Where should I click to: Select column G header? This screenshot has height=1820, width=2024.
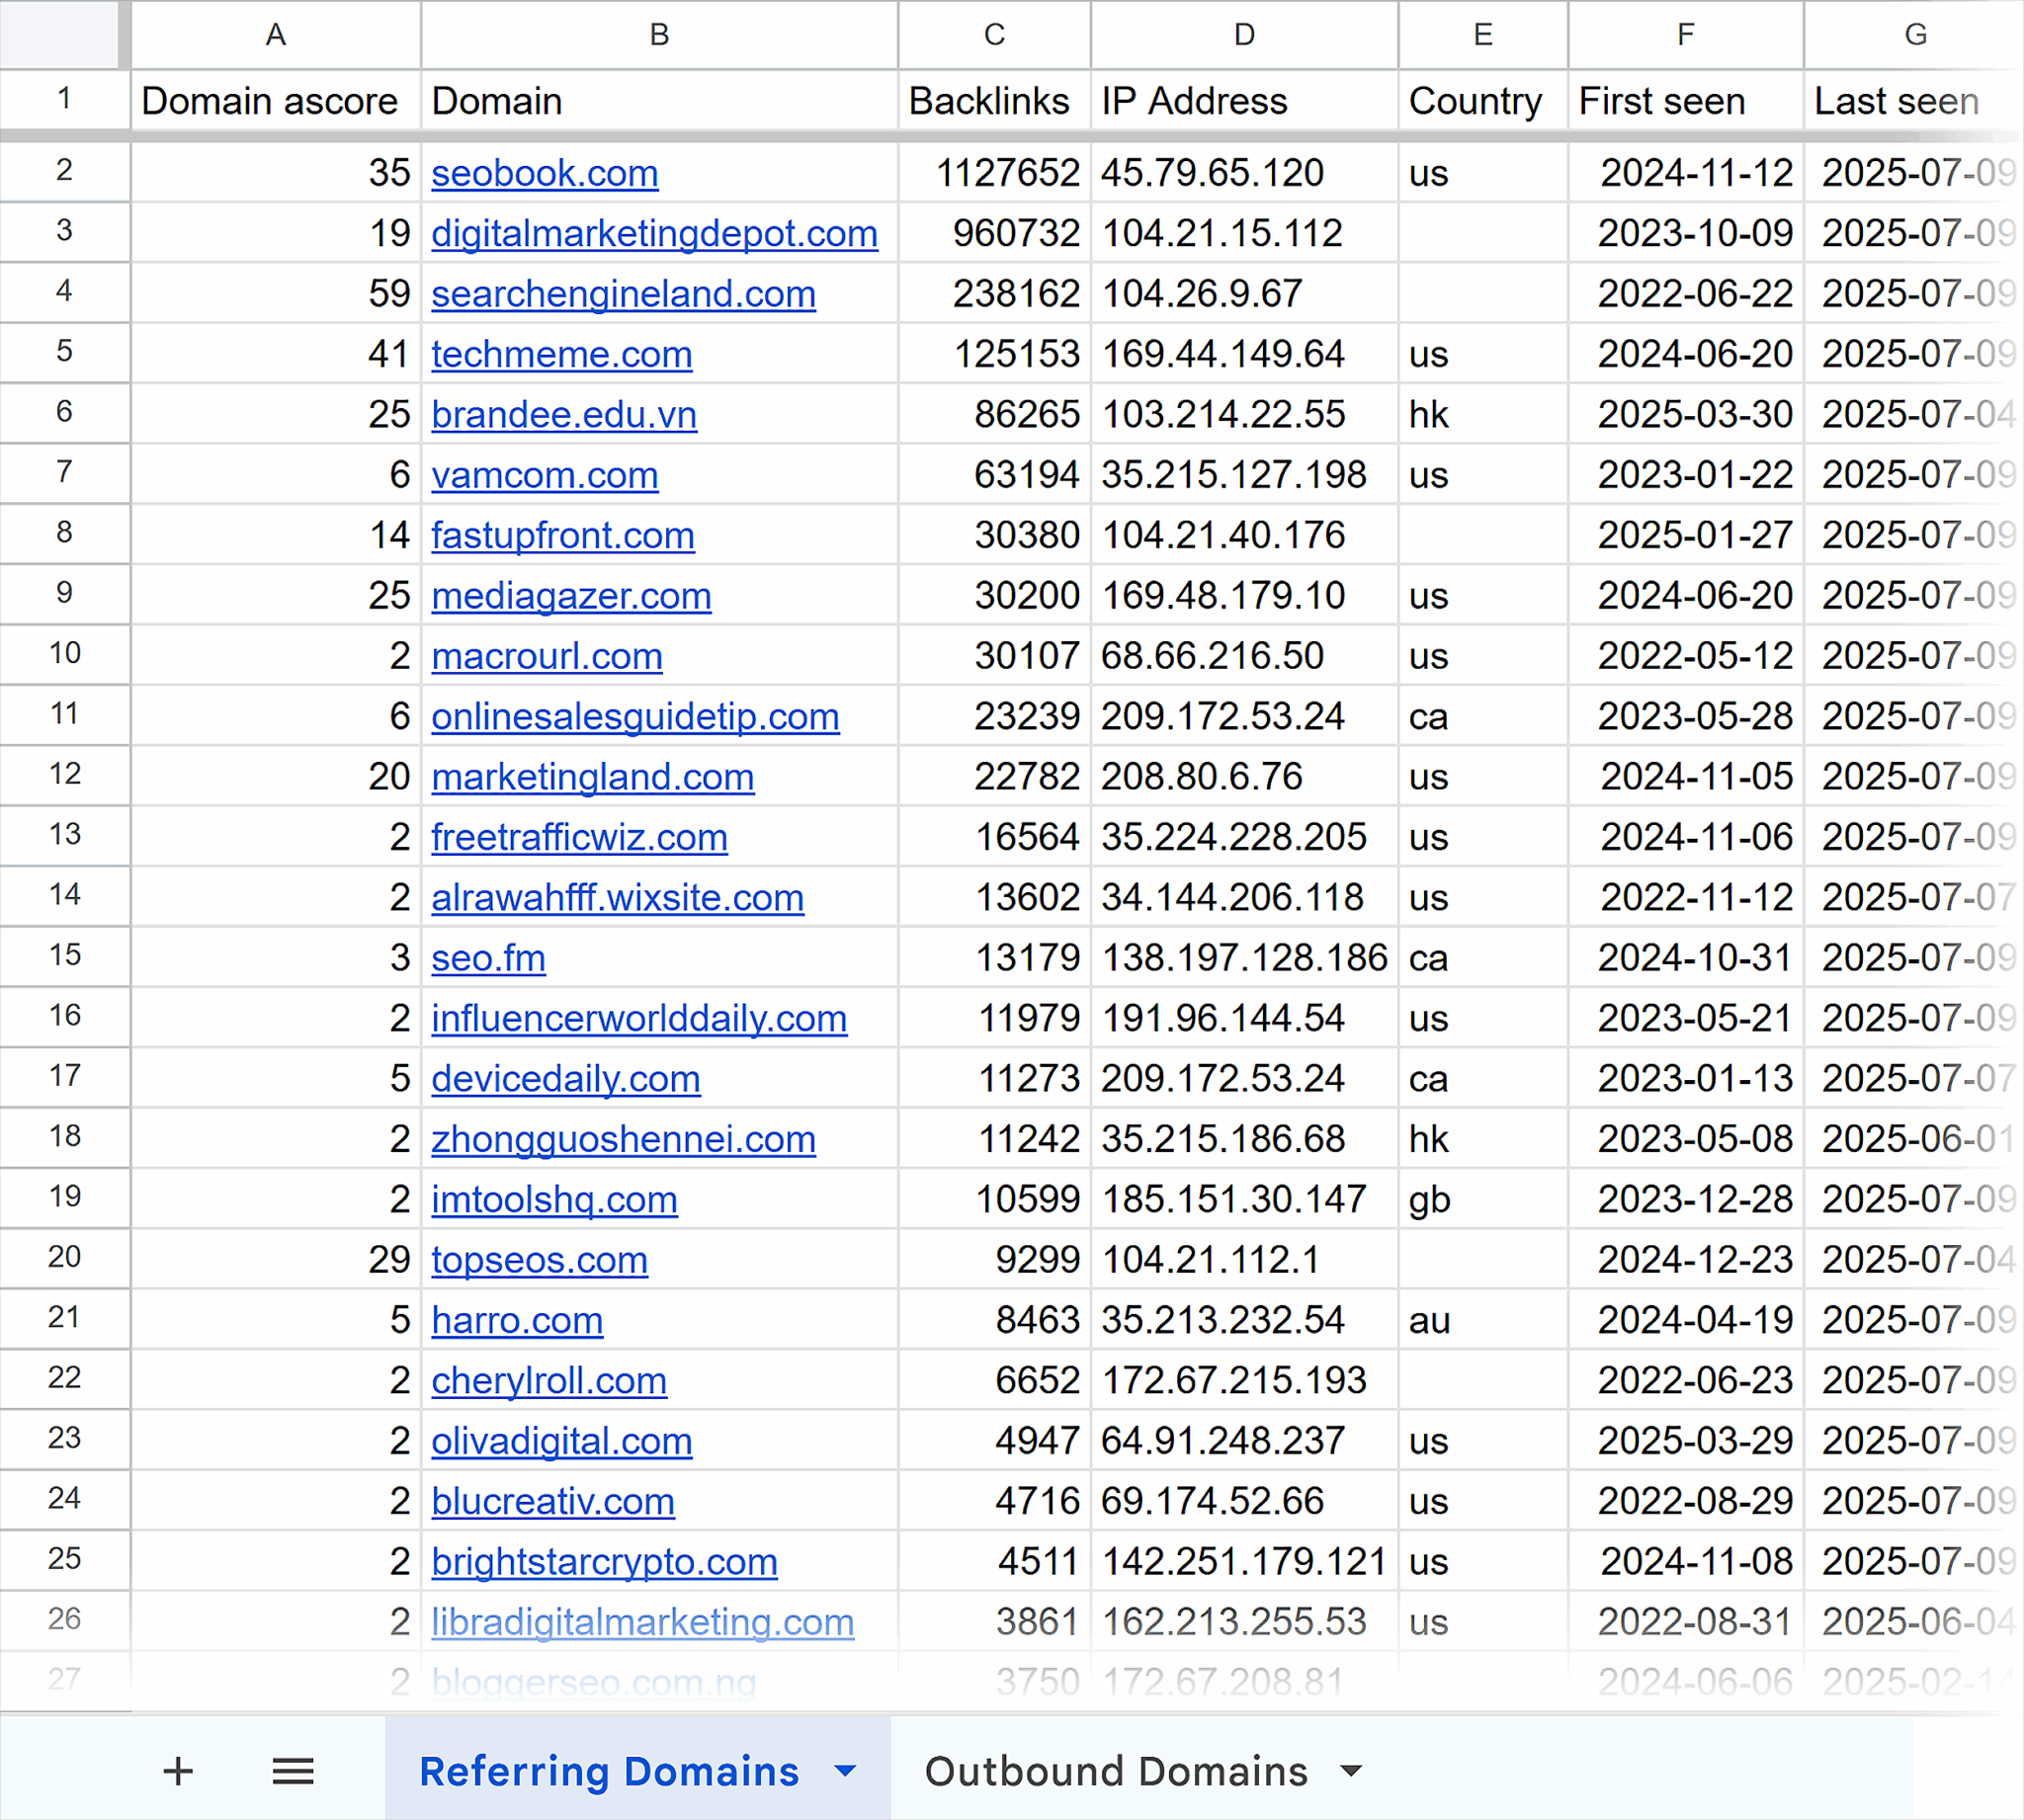click(1915, 34)
